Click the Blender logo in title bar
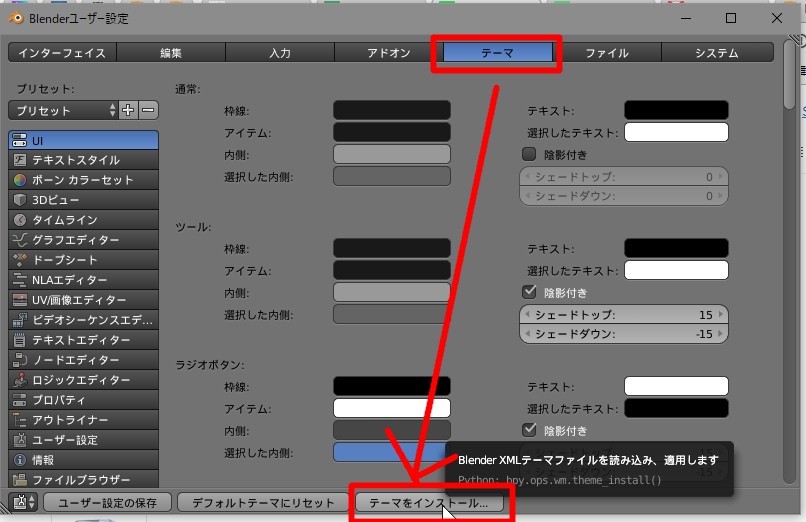 tap(16, 18)
